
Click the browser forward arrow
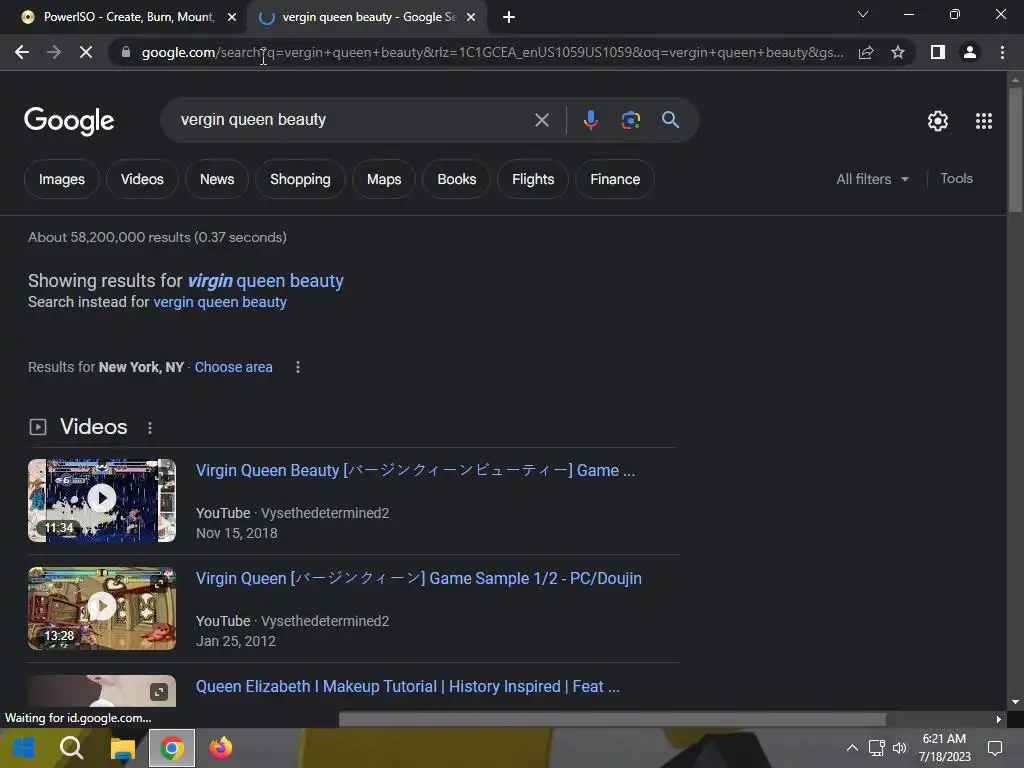point(54,52)
